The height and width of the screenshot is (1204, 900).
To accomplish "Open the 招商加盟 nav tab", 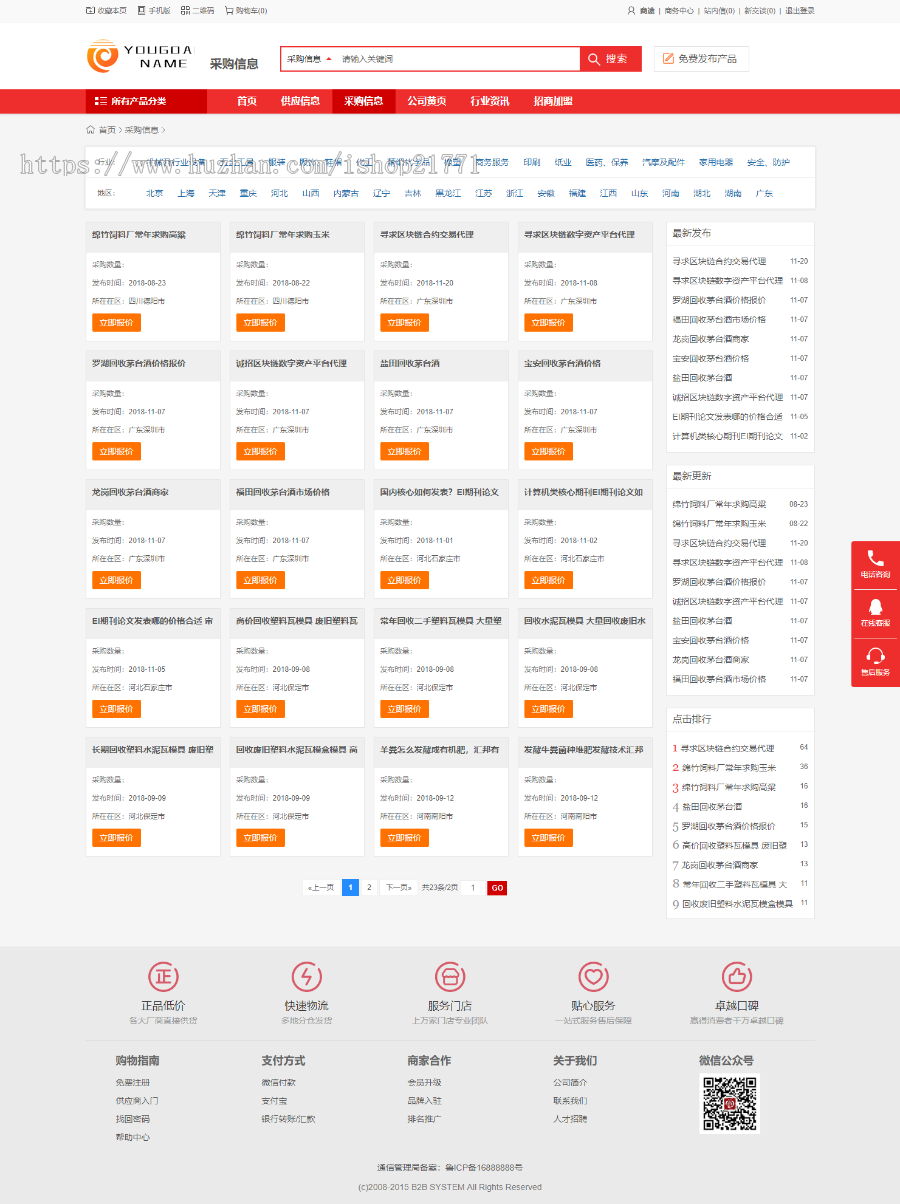I will click(x=553, y=101).
